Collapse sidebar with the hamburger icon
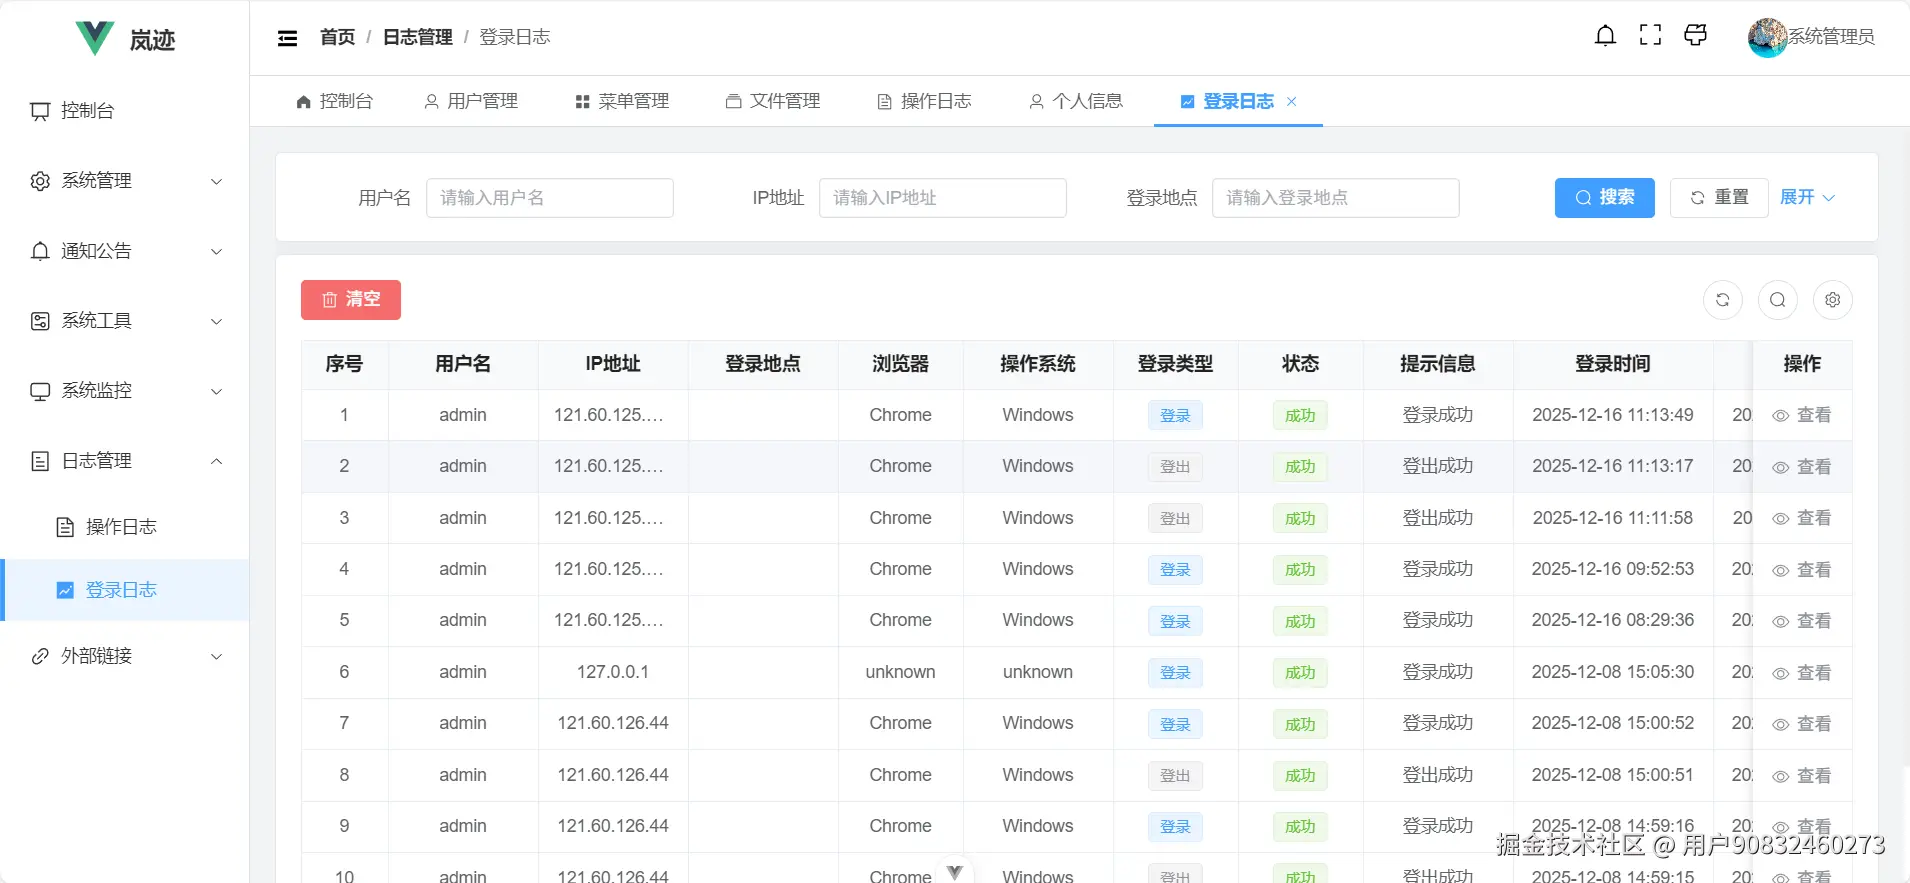 point(287,38)
